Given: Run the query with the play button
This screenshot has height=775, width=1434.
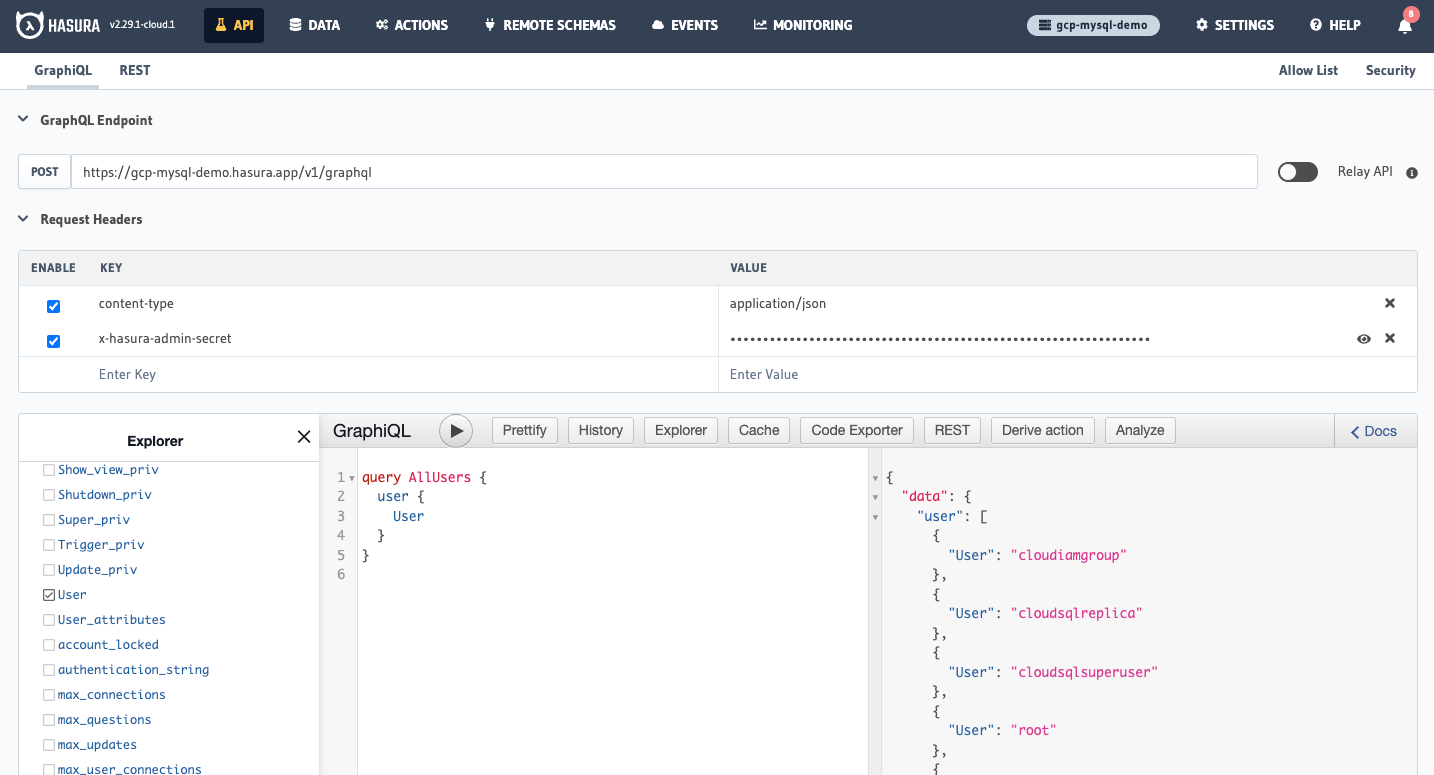Looking at the screenshot, I should tap(456, 430).
